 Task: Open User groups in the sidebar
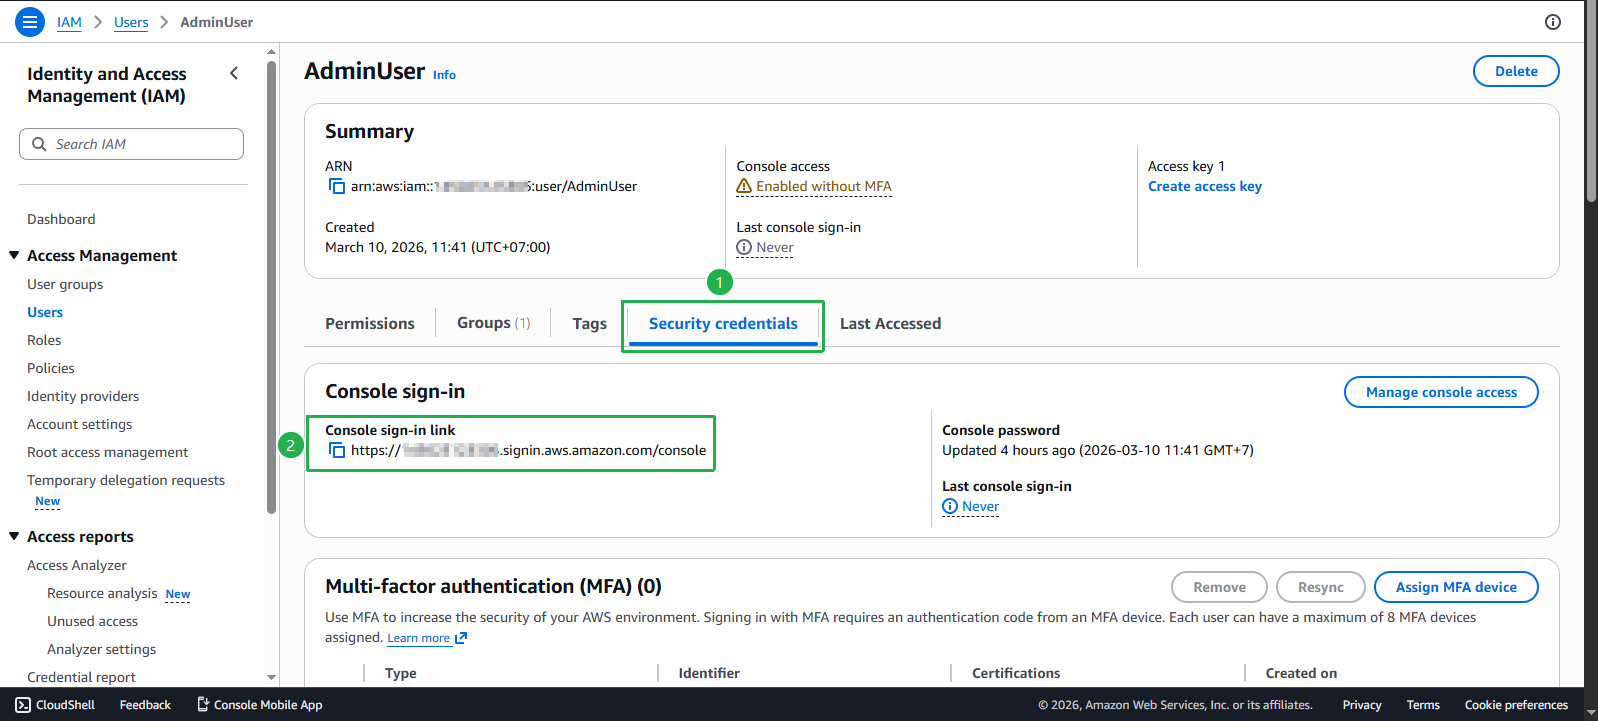[x=65, y=284]
